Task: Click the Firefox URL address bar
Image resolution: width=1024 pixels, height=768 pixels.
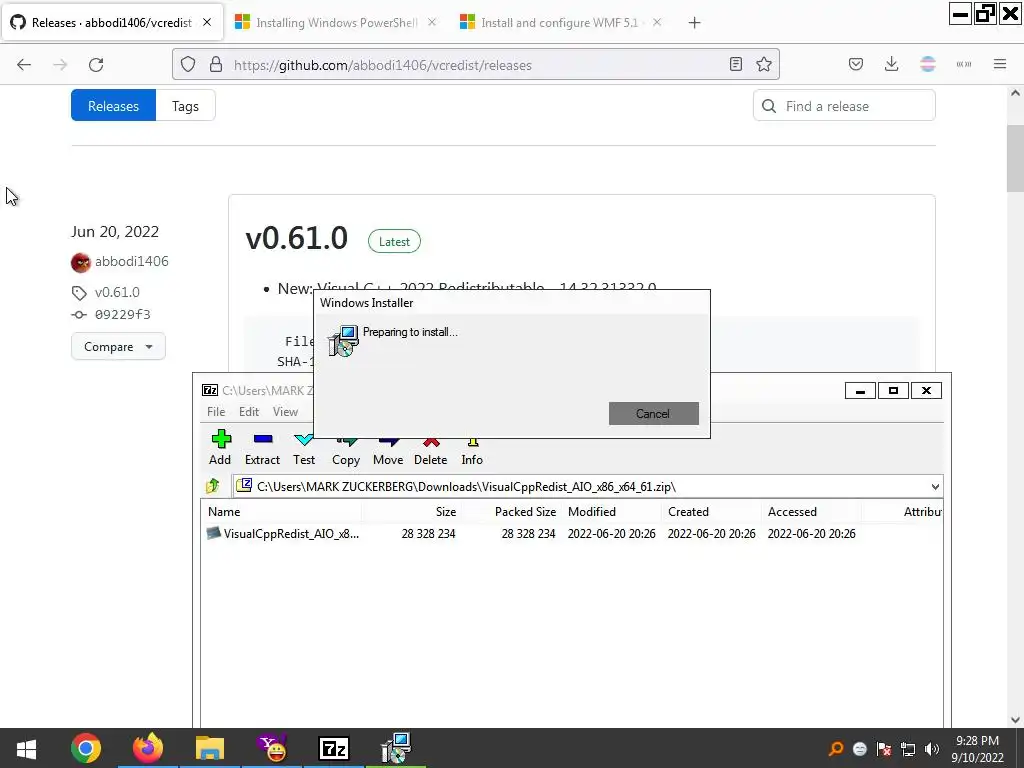Action: [x=477, y=65]
